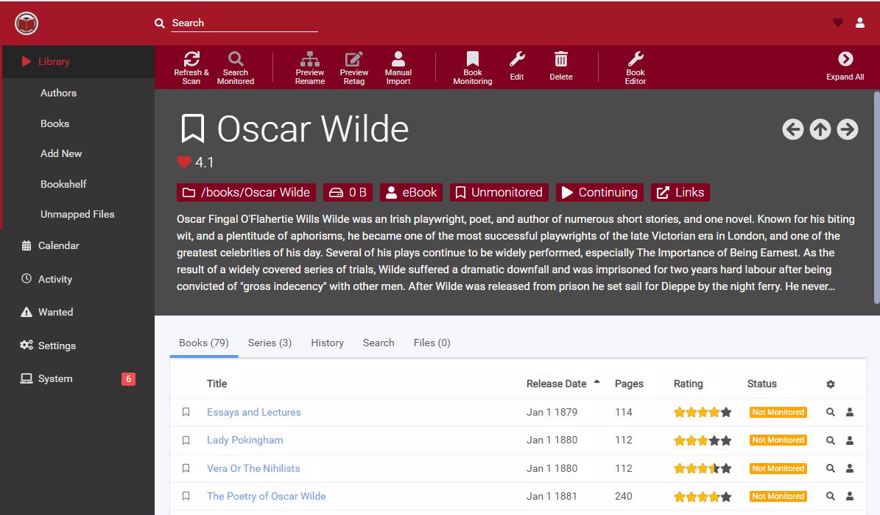Search for Vera Or The Nihilists magnifier icon
Image resolution: width=880 pixels, height=515 pixels.
830,468
